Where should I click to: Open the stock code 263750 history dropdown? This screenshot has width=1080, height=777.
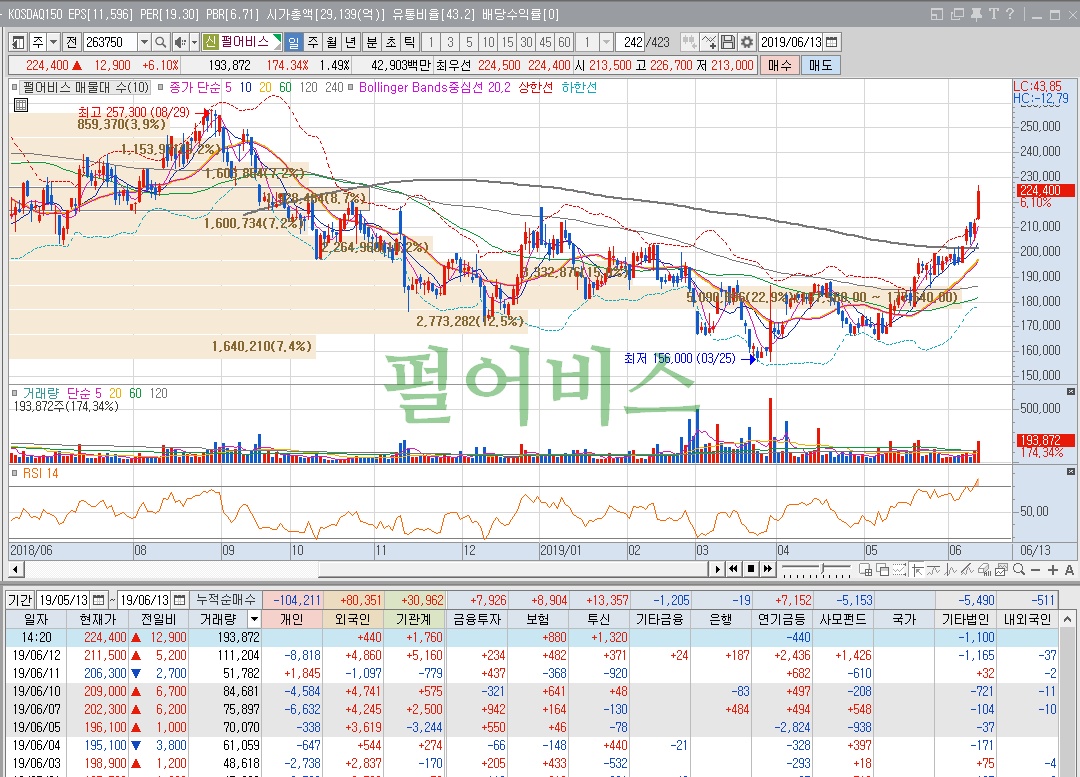pyautogui.click(x=144, y=42)
